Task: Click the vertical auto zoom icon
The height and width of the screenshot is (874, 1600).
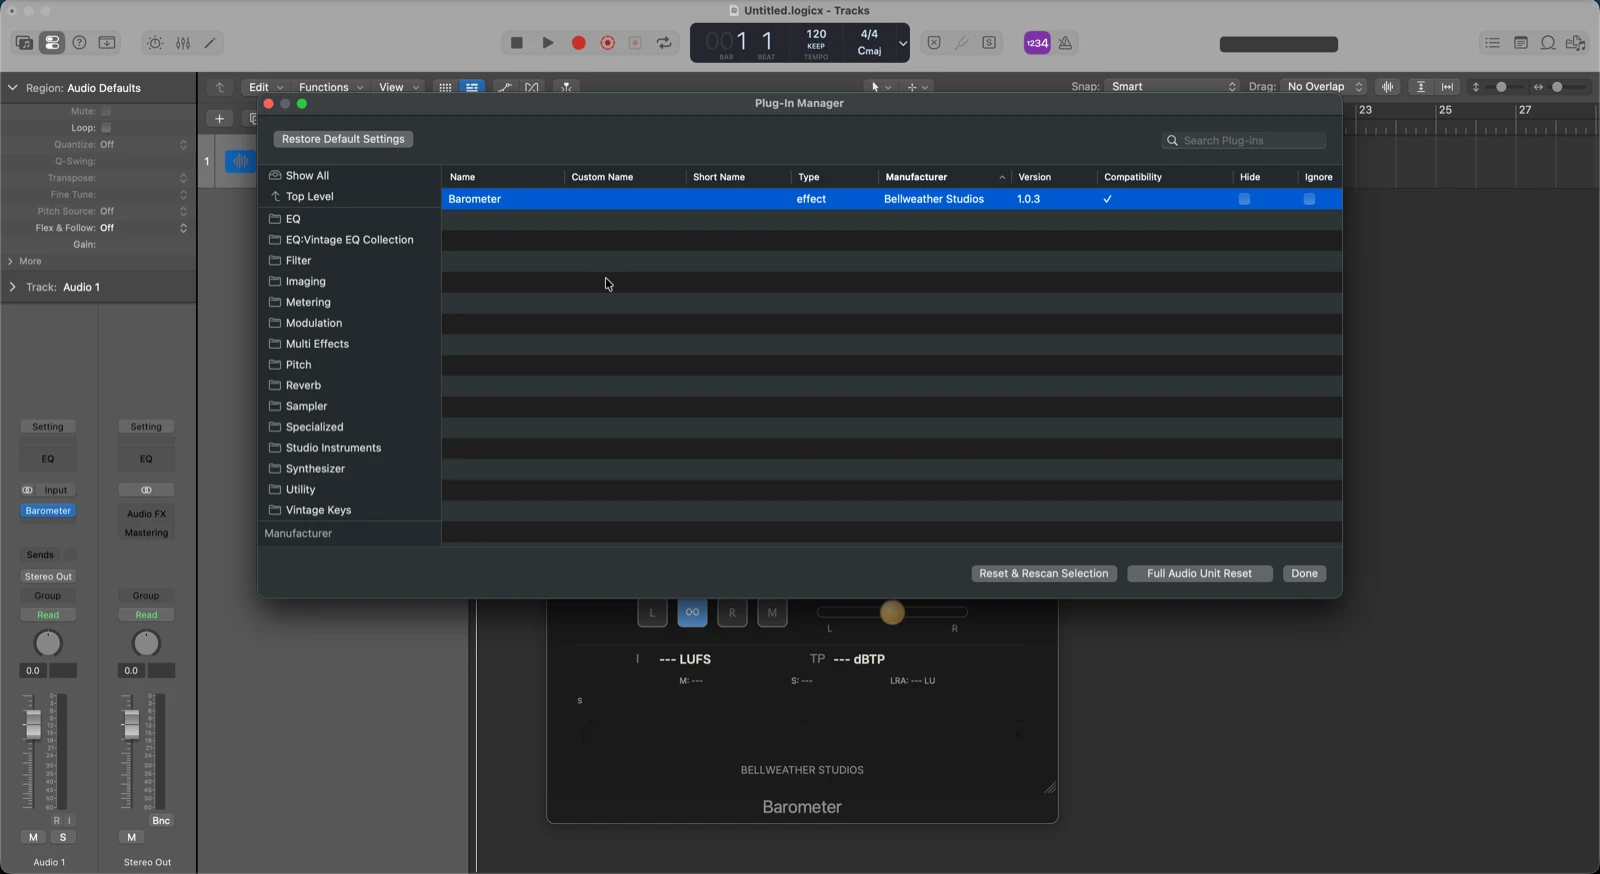Action: [x=1420, y=87]
